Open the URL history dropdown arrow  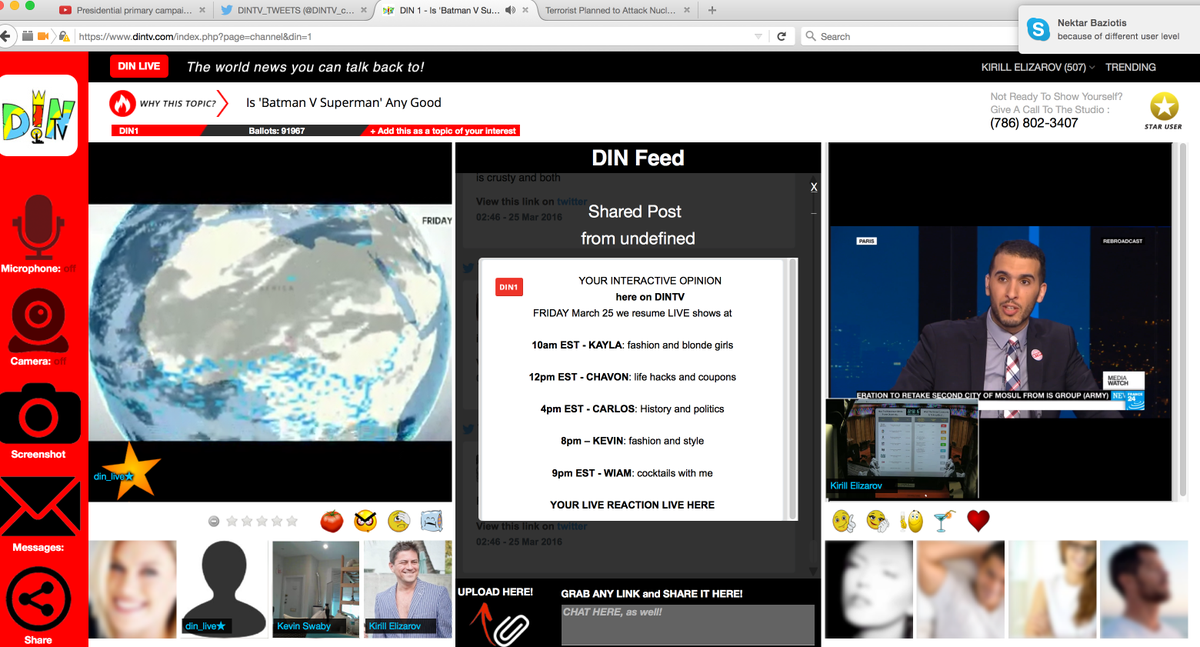(759, 36)
